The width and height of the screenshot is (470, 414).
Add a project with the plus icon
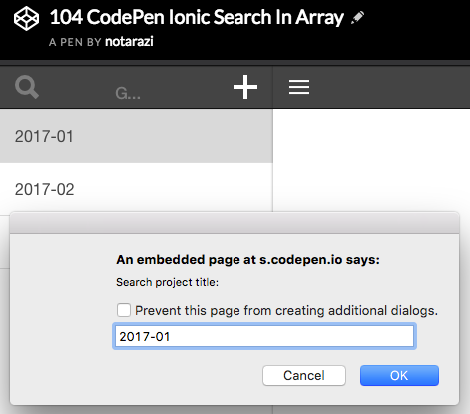click(x=245, y=87)
